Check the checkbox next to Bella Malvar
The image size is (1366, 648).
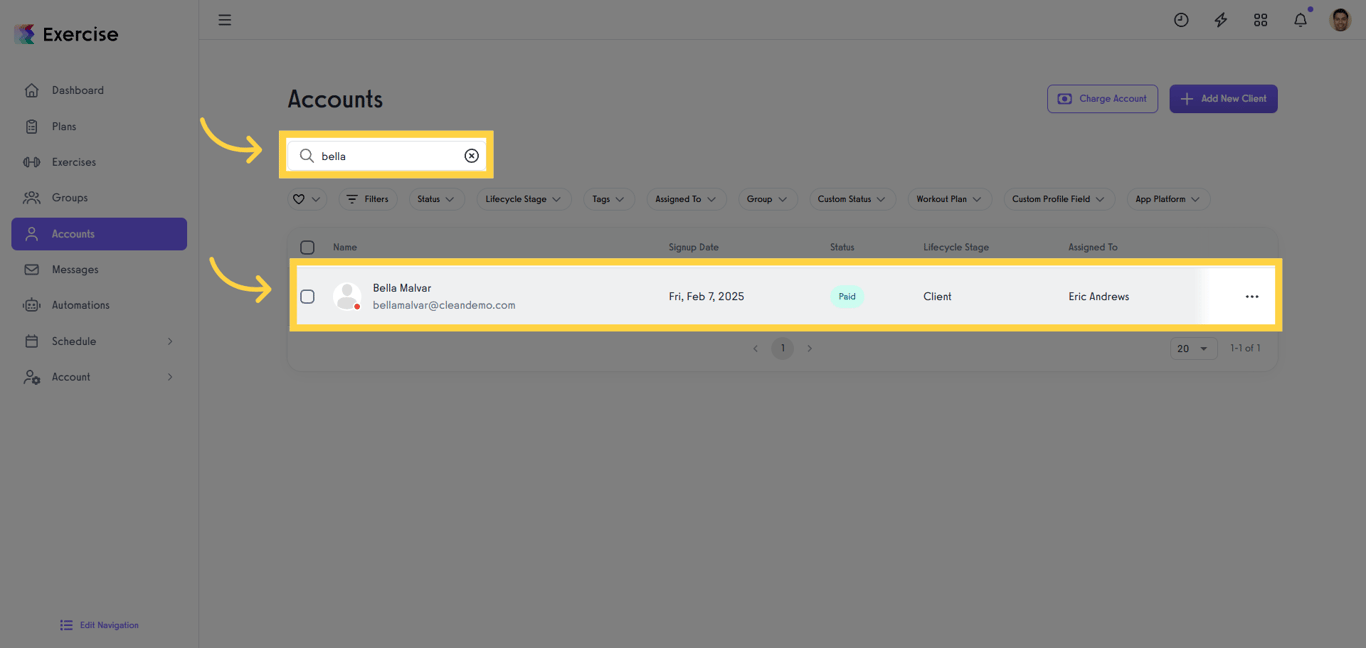(x=307, y=296)
